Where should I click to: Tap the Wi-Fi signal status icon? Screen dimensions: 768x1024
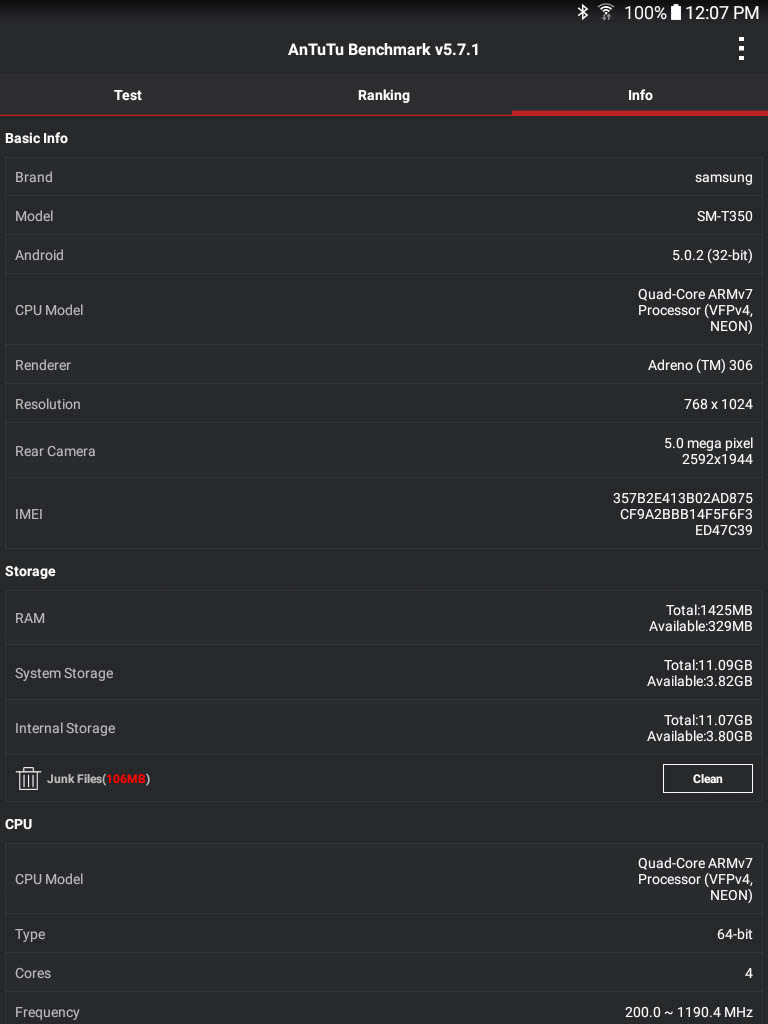coord(606,13)
